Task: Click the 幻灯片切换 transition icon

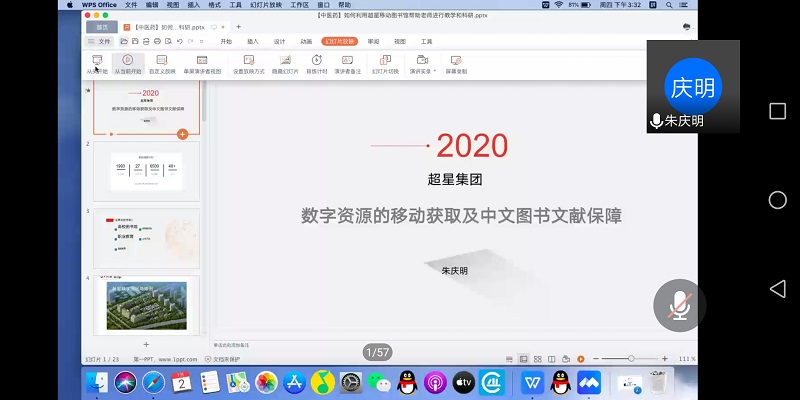Action: click(385, 63)
